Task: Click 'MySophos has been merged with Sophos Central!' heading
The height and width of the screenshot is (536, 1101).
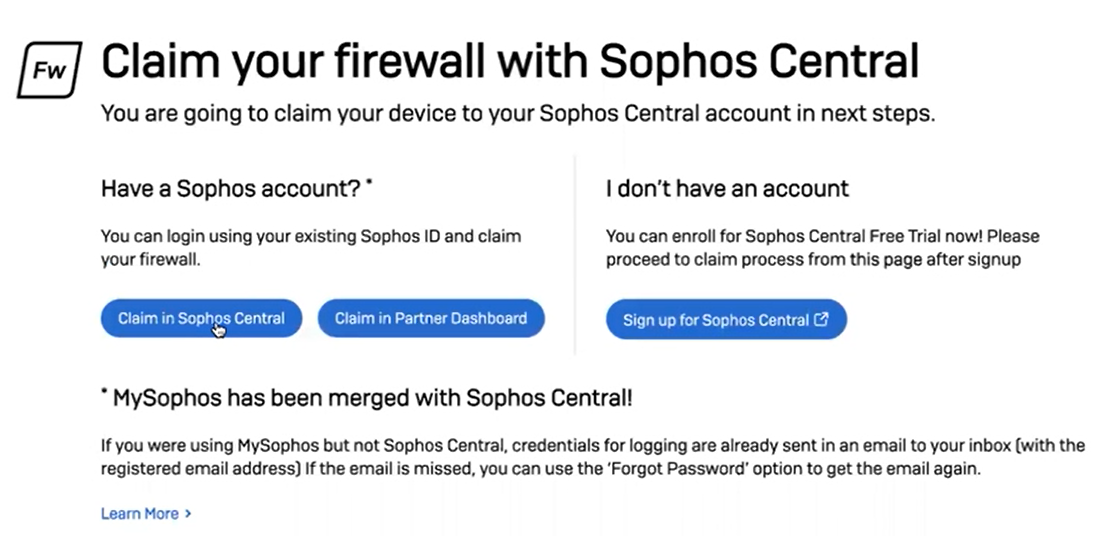Action: (x=372, y=398)
